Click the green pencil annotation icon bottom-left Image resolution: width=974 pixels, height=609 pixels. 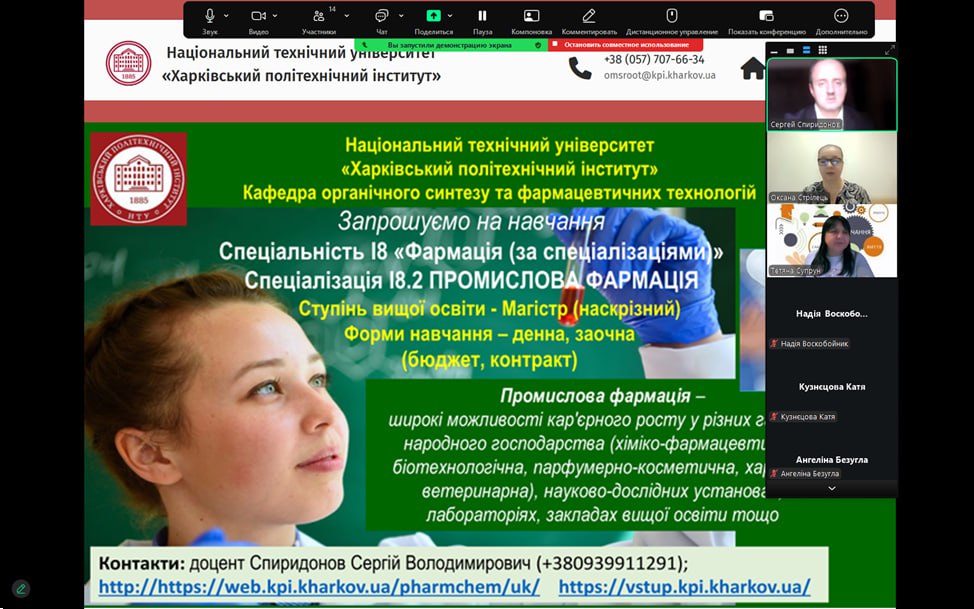21,588
